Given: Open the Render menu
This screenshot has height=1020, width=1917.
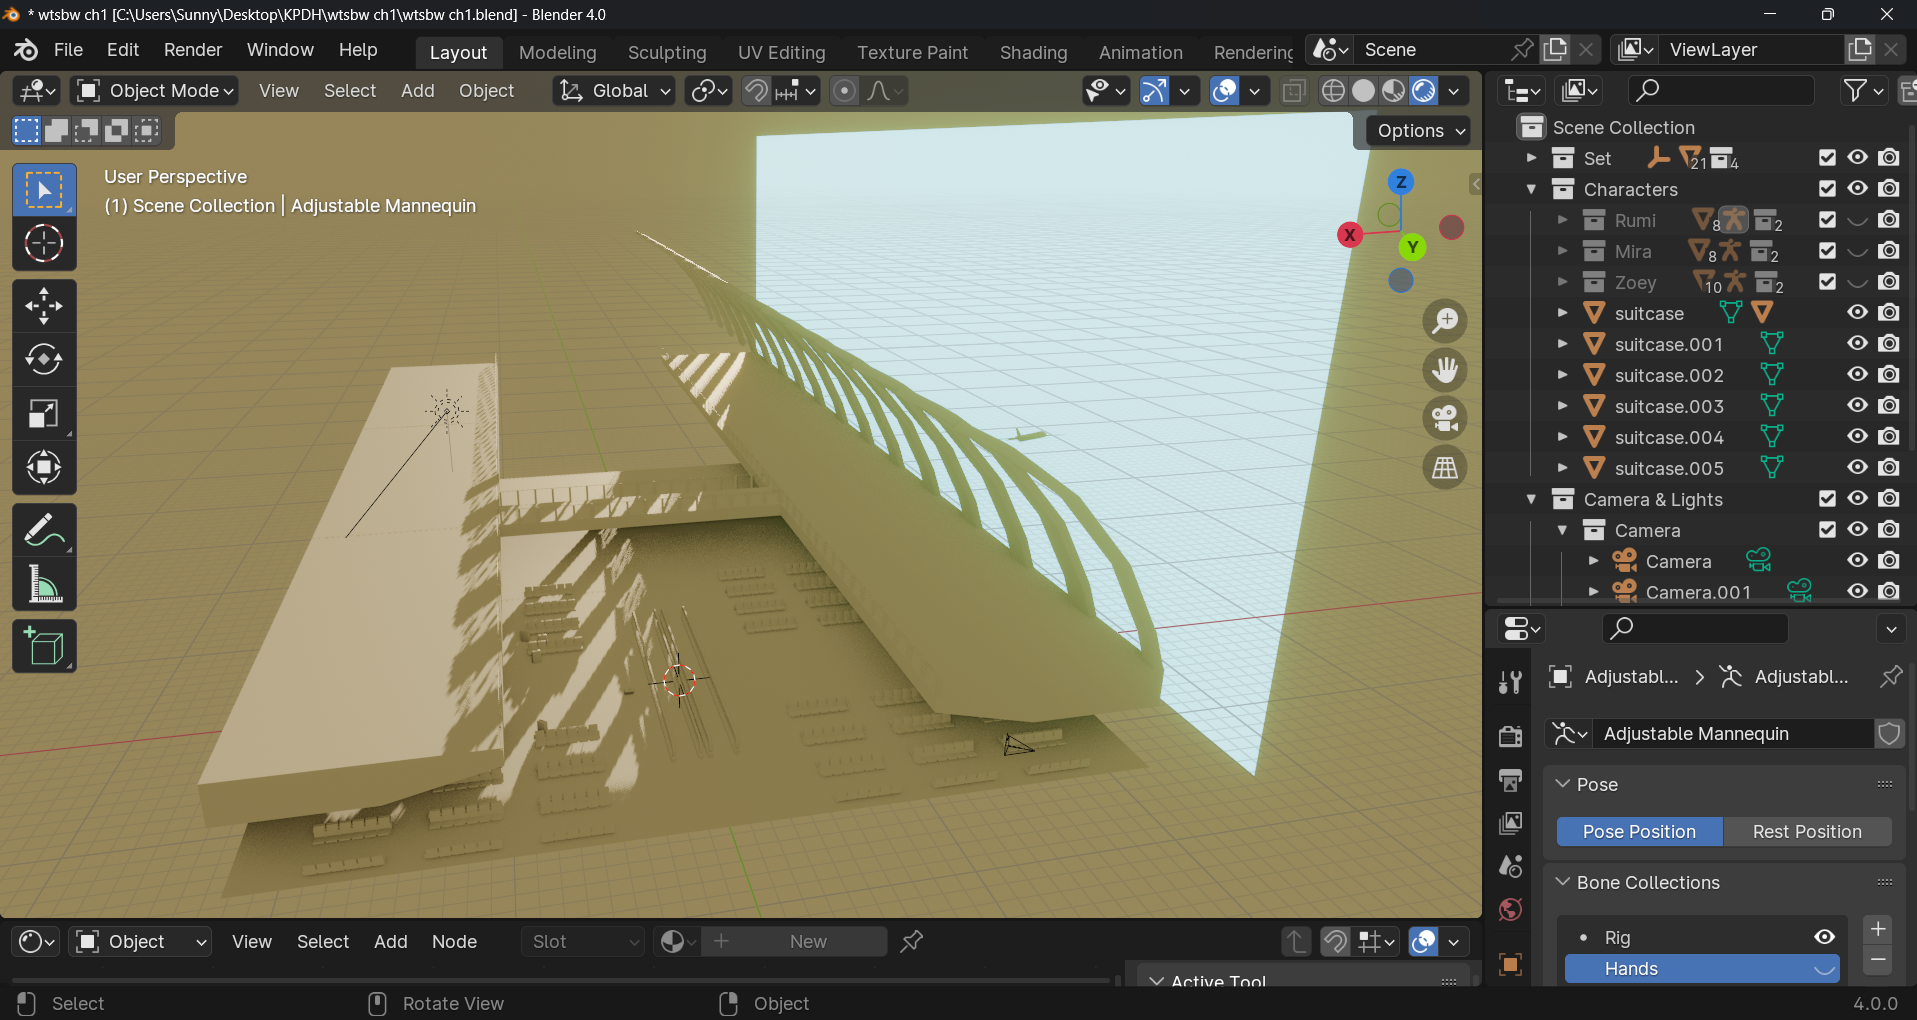Looking at the screenshot, I should [193, 50].
